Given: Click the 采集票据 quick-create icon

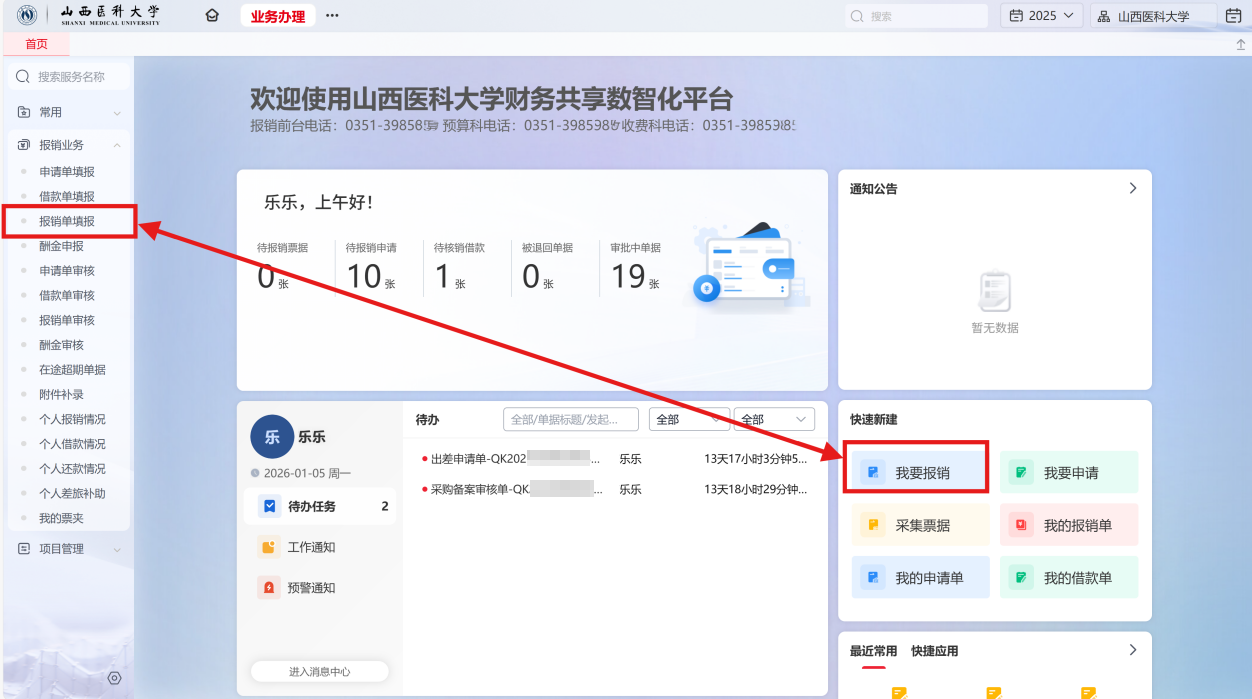Looking at the screenshot, I should point(873,525).
